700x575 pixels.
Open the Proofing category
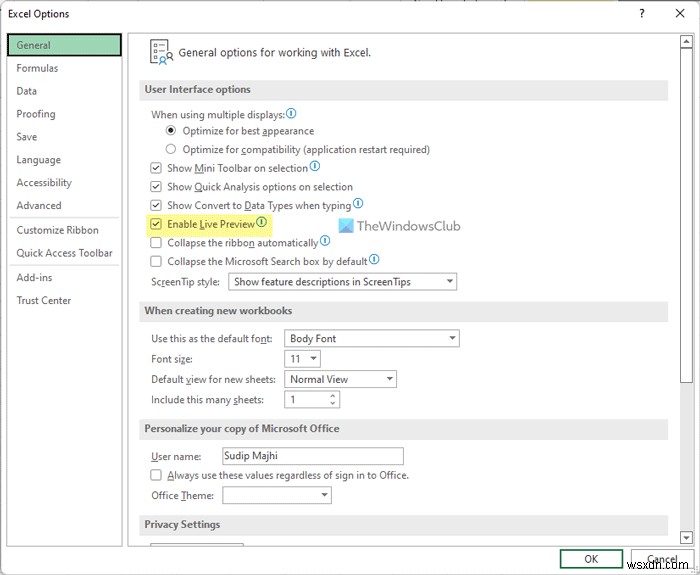tap(64, 114)
